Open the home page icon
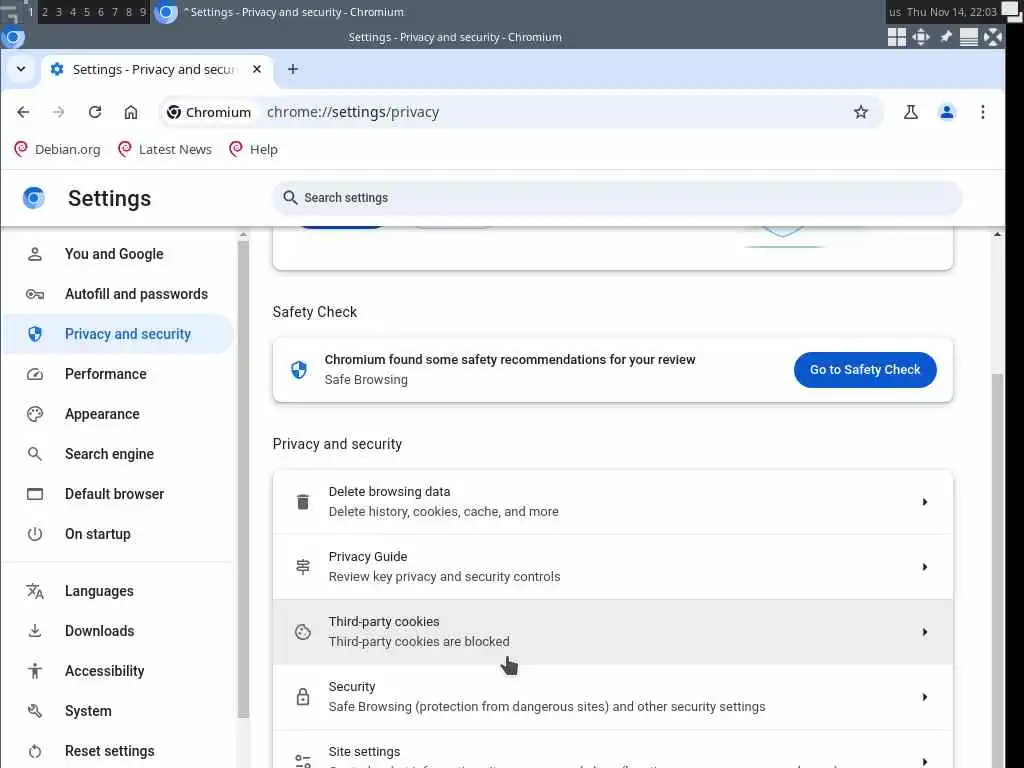1024x768 pixels. click(x=131, y=112)
